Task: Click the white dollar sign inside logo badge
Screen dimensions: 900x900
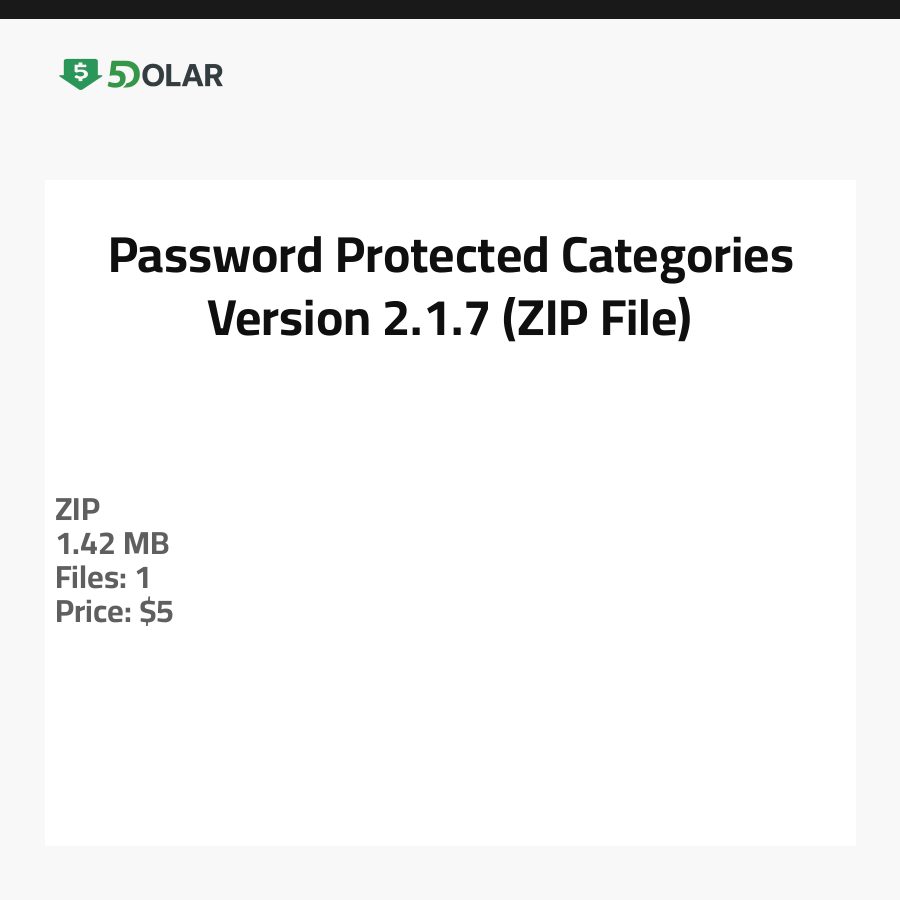Action: pos(80,71)
